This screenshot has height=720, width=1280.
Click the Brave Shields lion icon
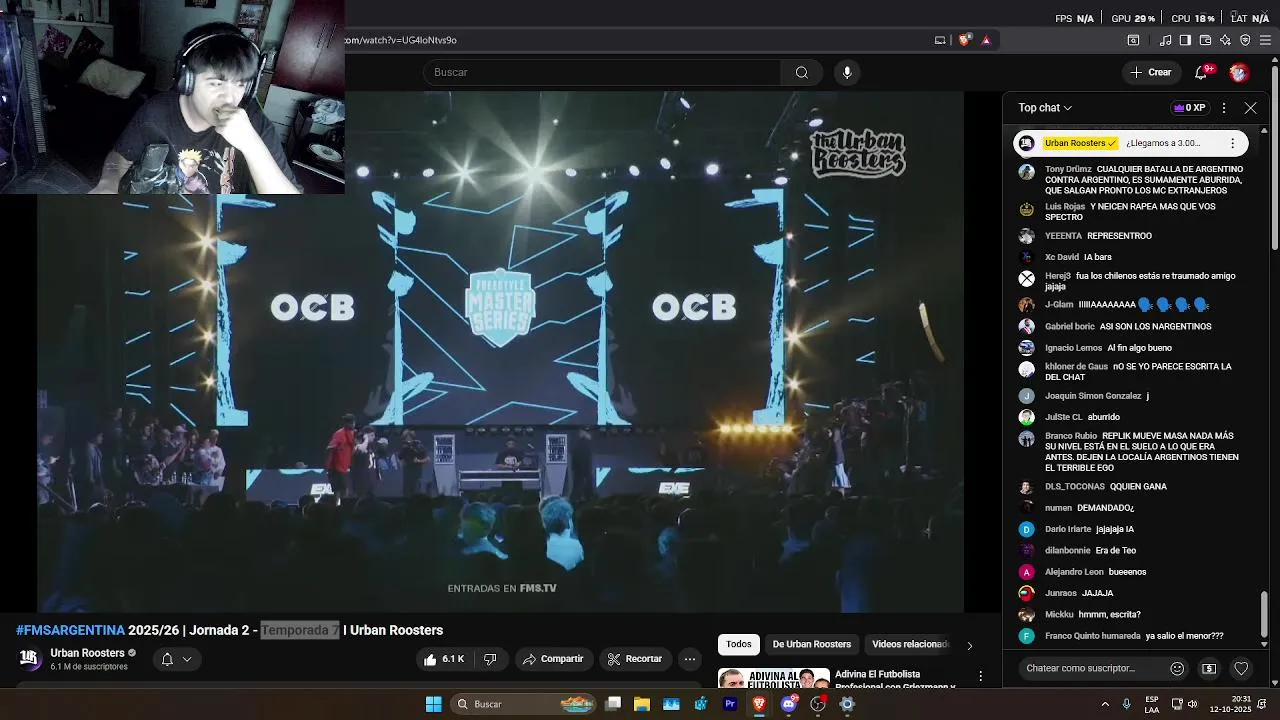[964, 40]
